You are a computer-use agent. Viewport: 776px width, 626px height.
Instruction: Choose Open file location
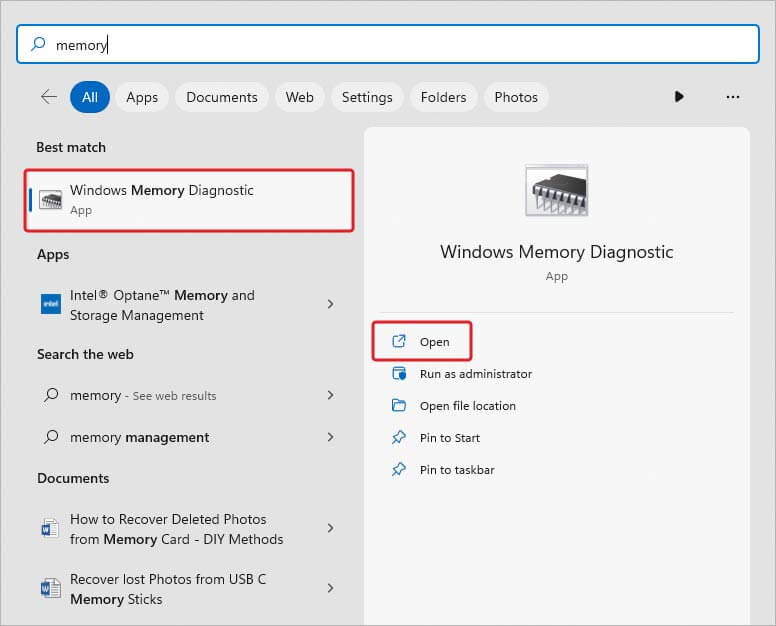pyautogui.click(x=468, y=406)
